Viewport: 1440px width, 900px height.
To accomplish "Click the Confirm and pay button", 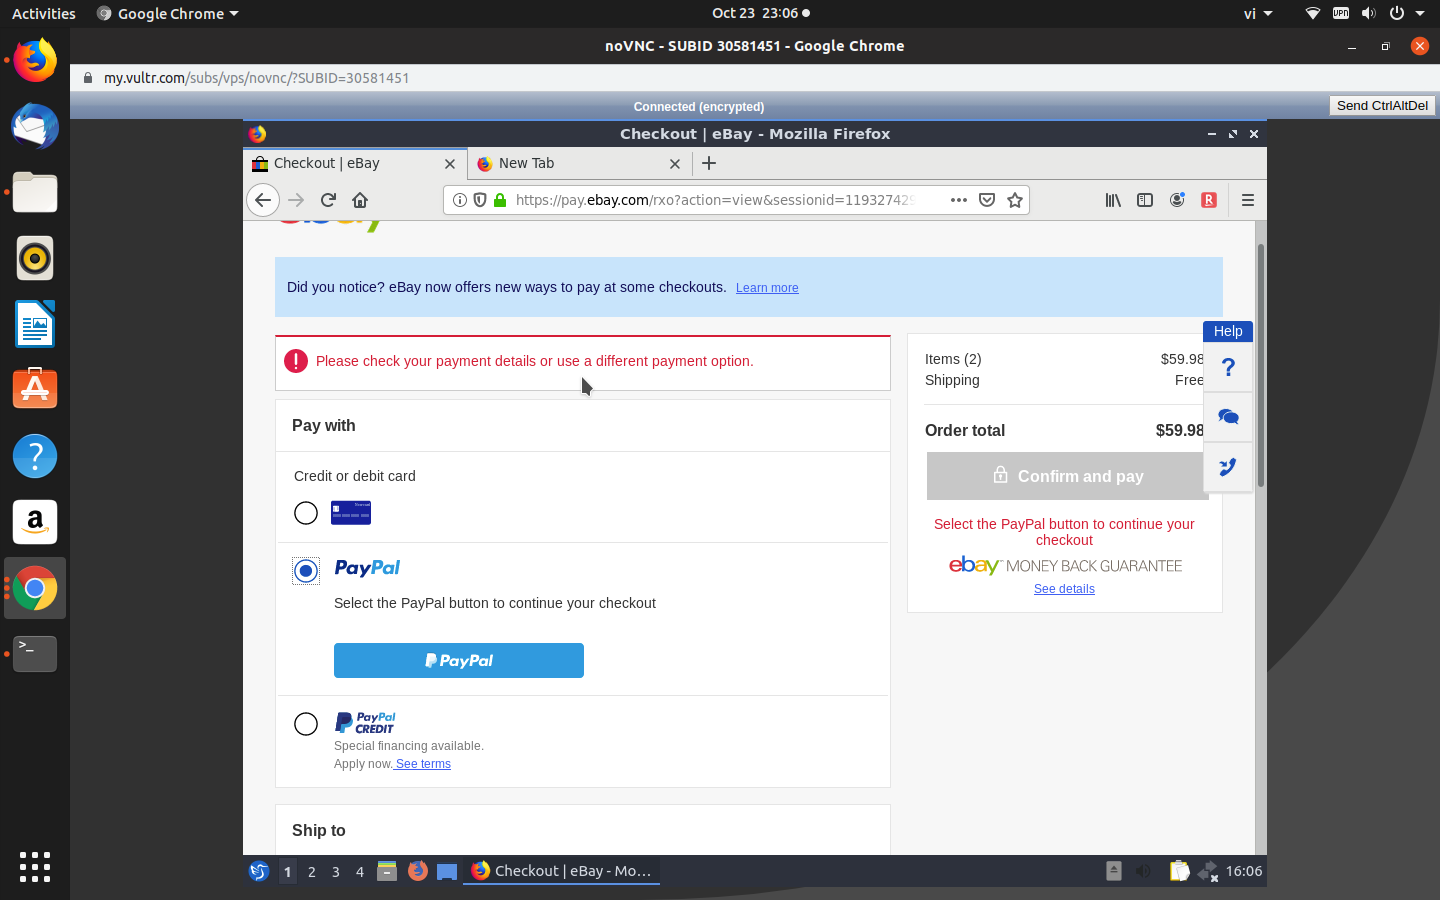I will click(1067, 476).
